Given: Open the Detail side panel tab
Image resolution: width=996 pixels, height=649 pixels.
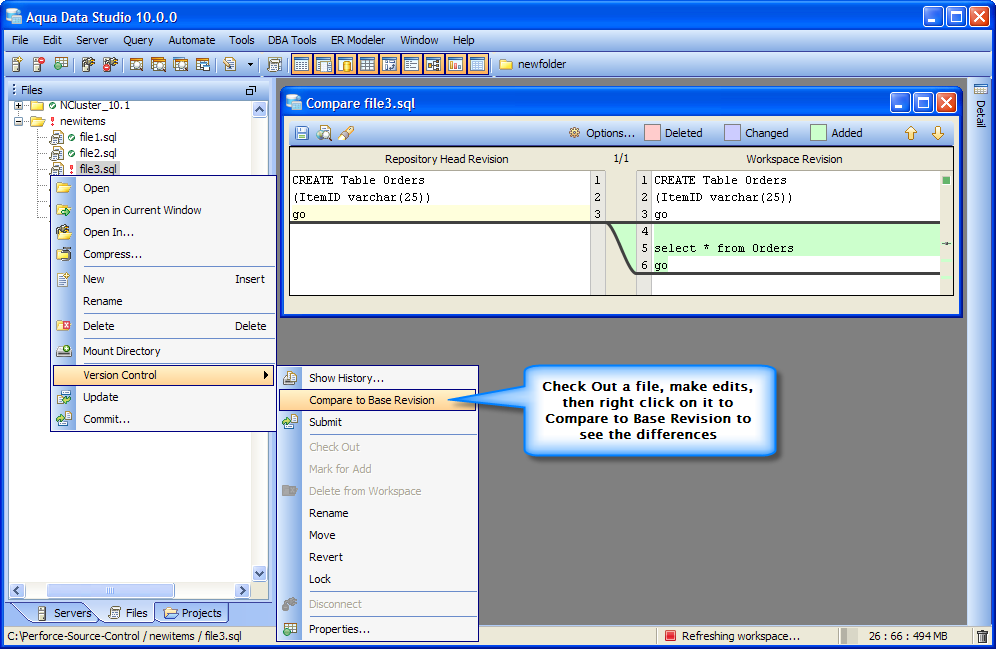Looking at the screenshot, I should [981, 105].
